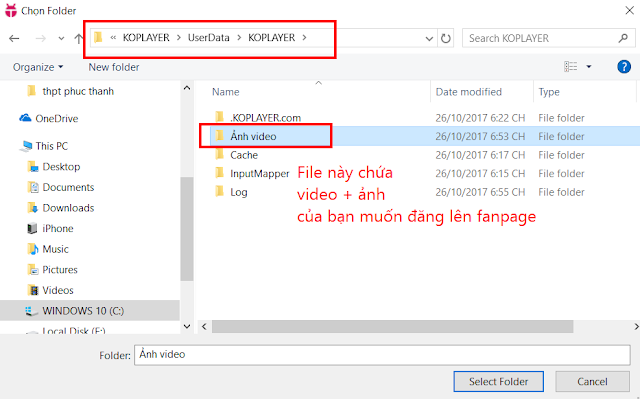Select This PC in navigation pane
This screenshot has height=399, width=640.
tap(51, 146)
